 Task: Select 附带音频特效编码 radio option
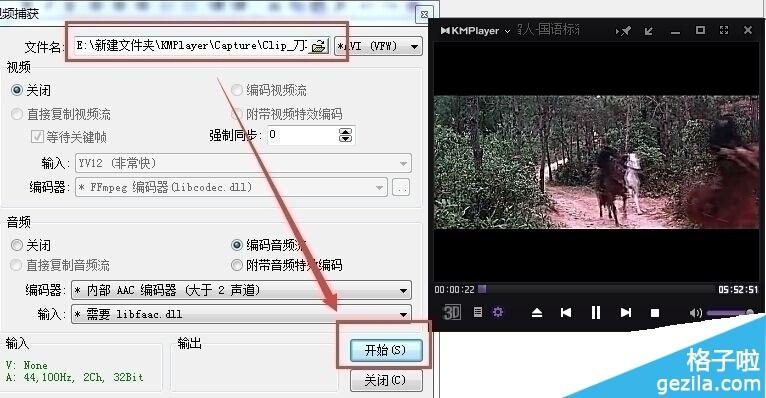click(236, 265)
